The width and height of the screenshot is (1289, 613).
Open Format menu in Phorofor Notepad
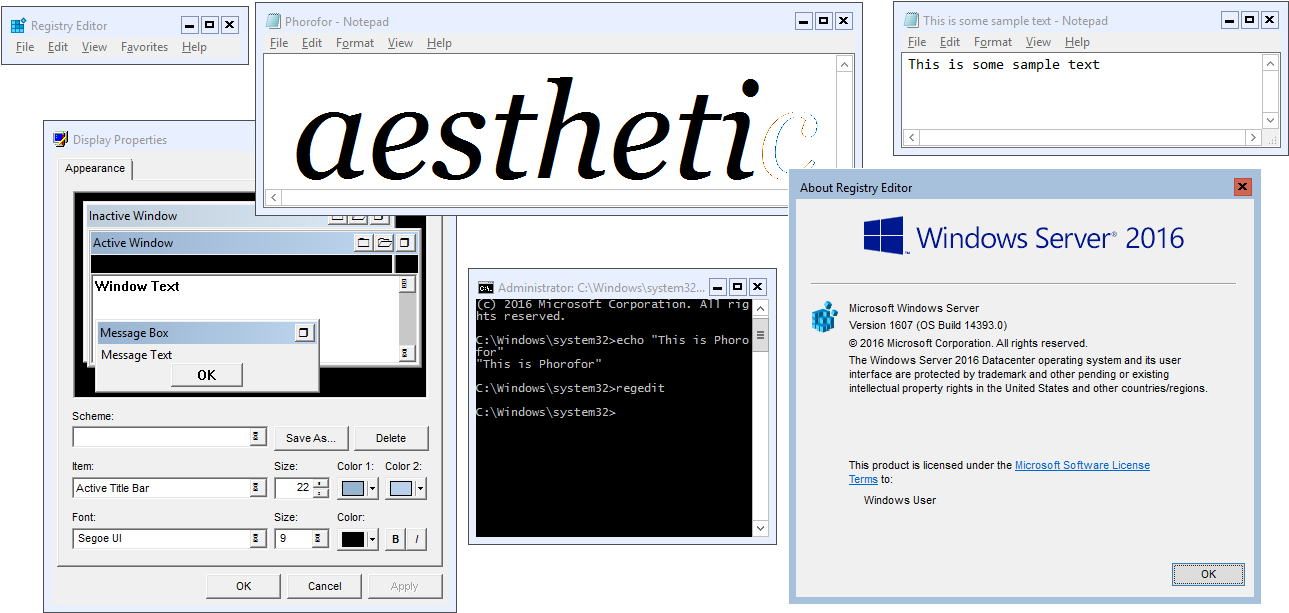tap(355, 43)
